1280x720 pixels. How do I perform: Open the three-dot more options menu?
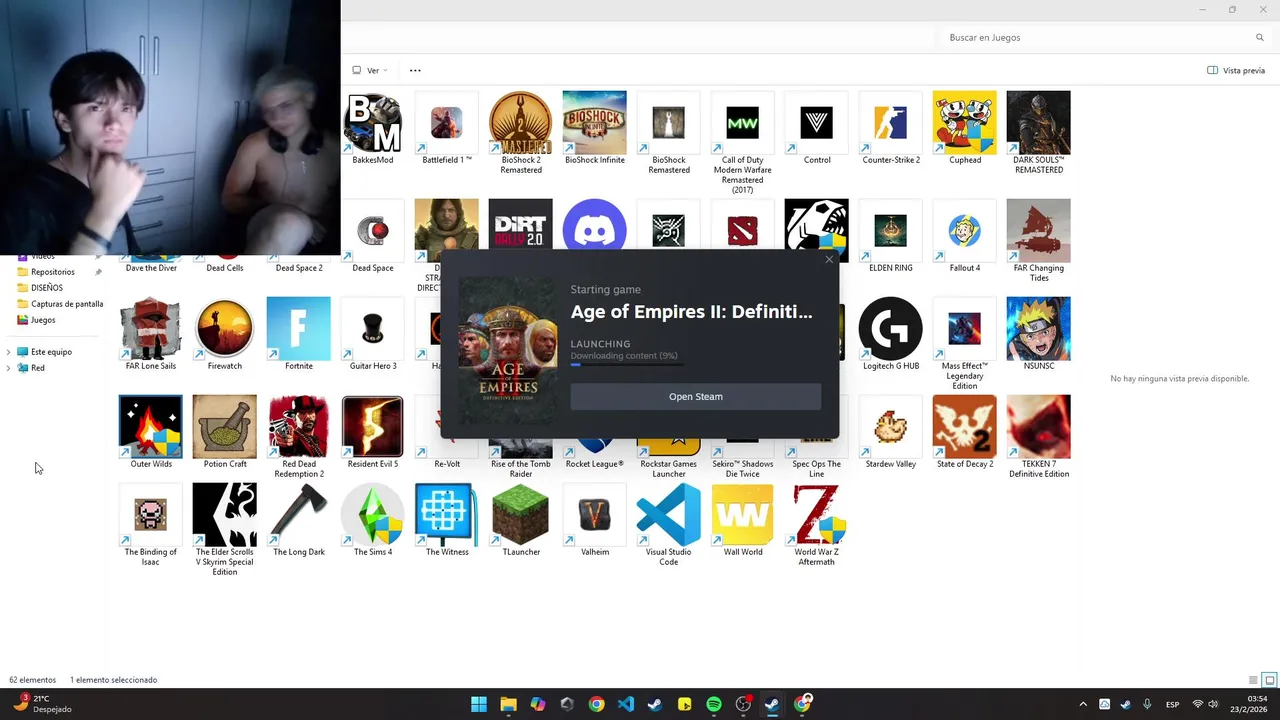415,70
